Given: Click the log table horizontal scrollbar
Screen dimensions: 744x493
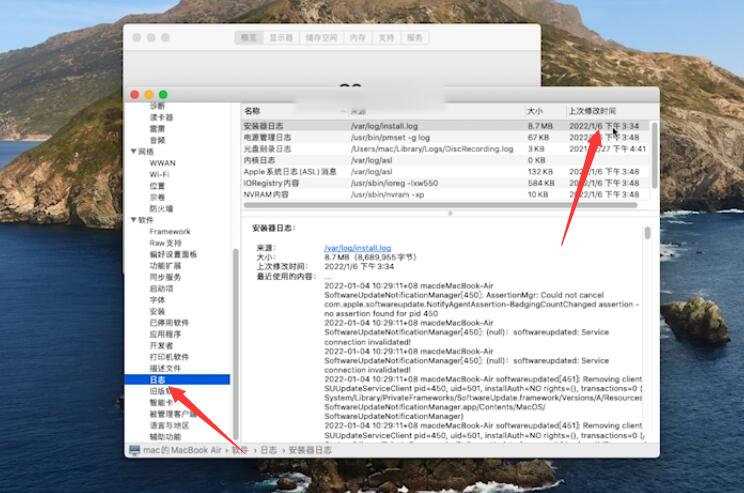Looking at the screenshot, I should 440,205.
